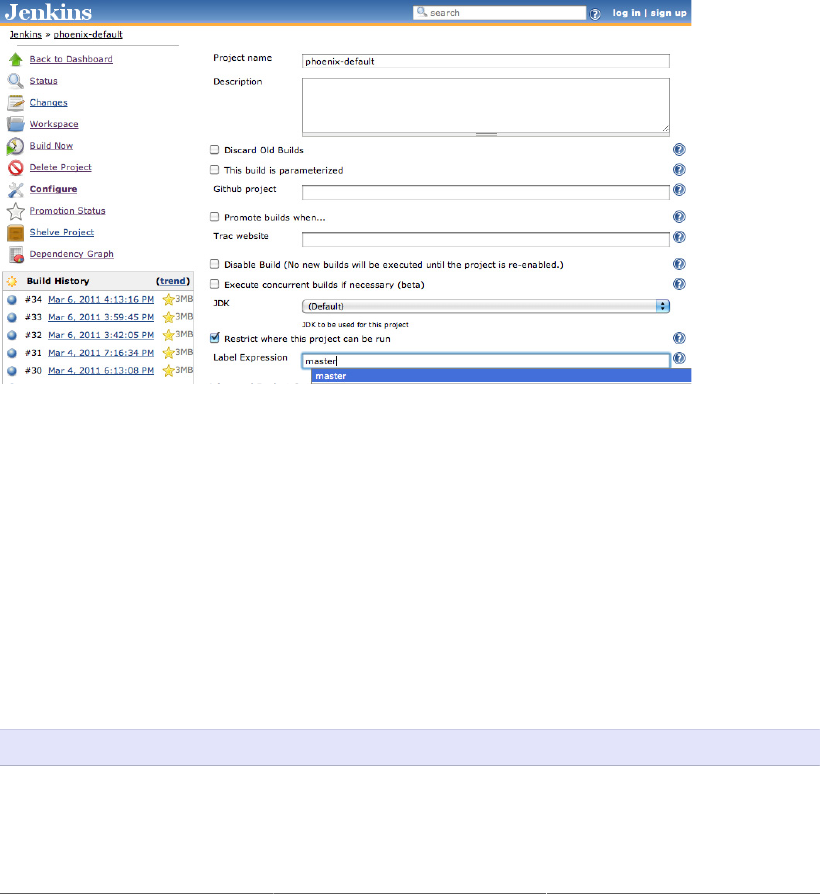The width and height of the screenshot is (820, 894).
Task: Tick the Promote builds when checkbox
Action: [214, 217]
